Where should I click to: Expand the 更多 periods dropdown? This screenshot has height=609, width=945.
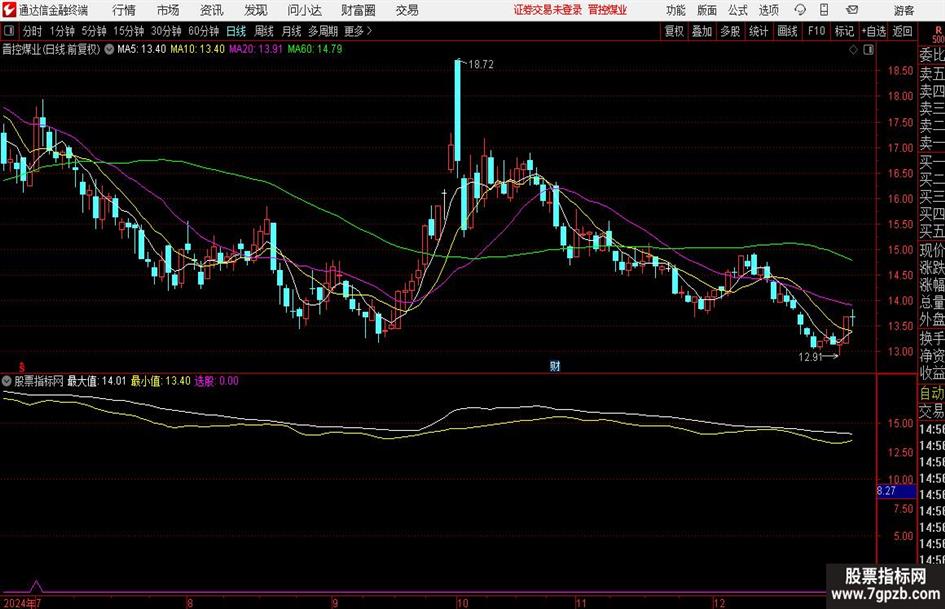(359, 31)
